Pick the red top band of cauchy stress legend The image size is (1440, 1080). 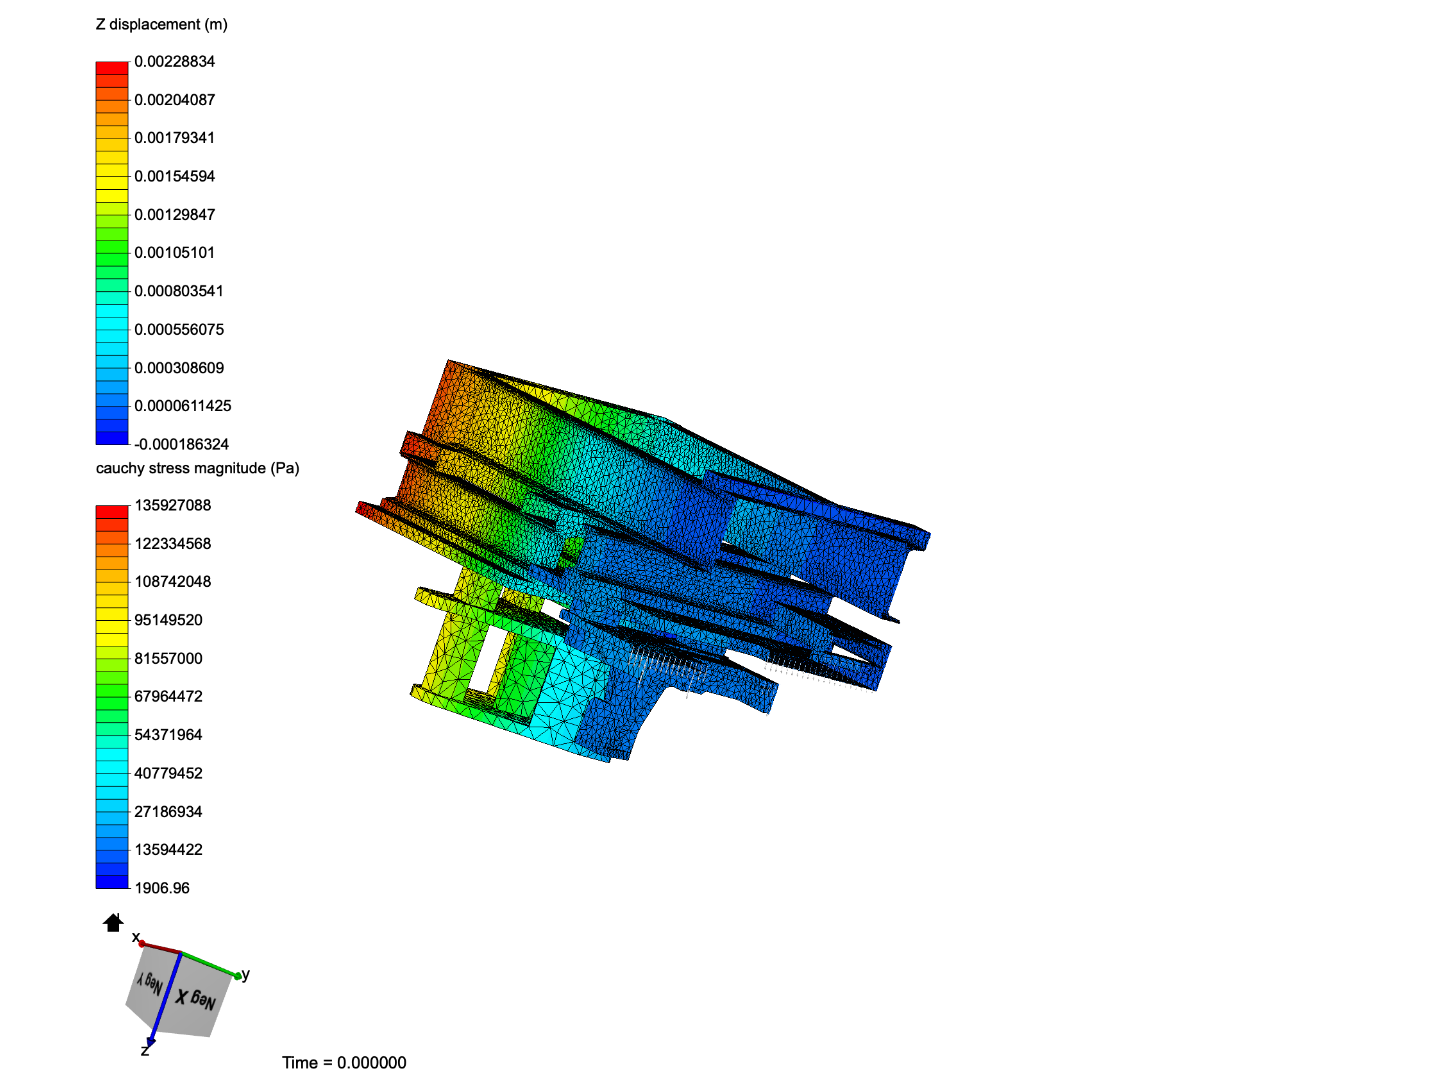[112, 512]
